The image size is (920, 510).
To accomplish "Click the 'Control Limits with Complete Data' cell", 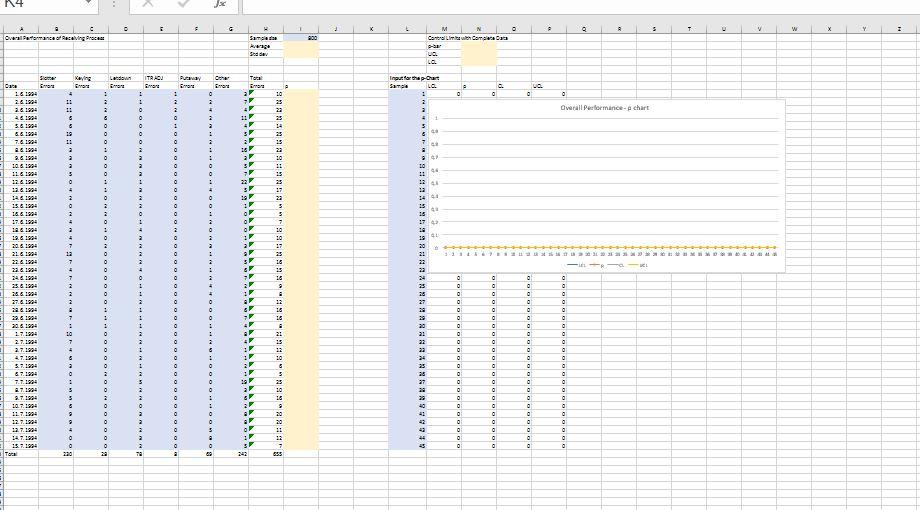I will pos(468,38).
